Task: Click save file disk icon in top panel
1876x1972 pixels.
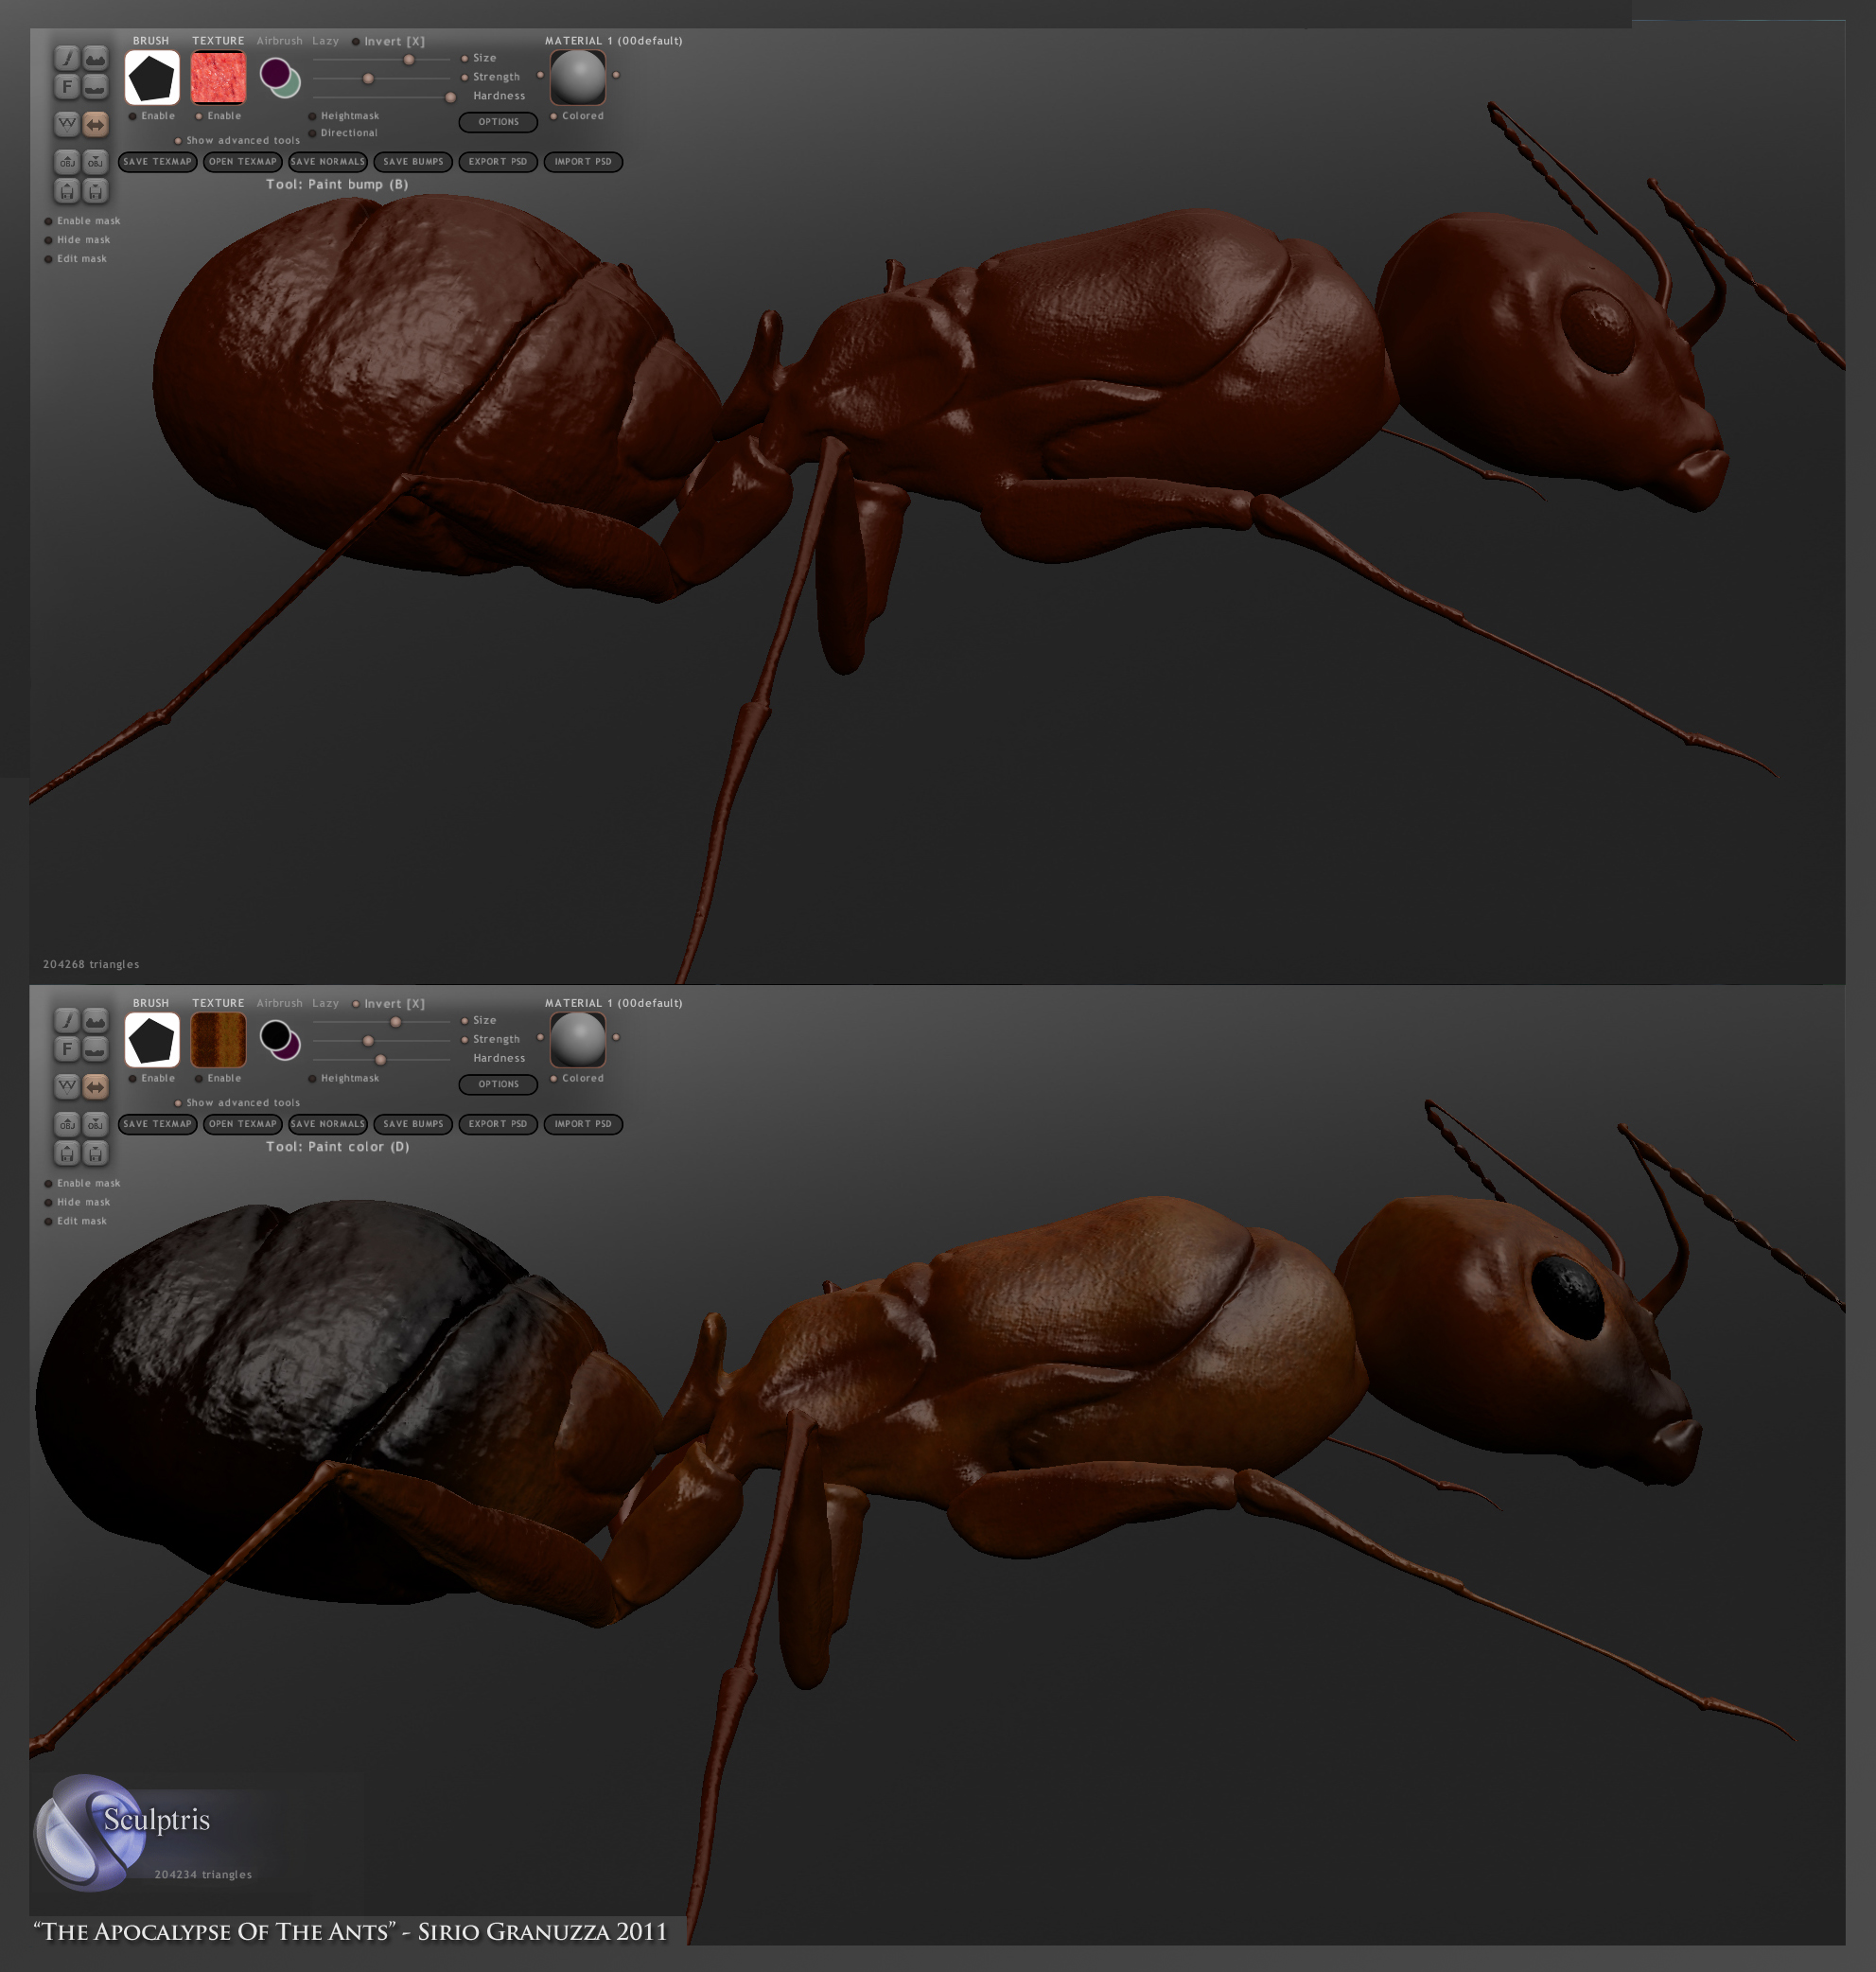Action: pyautogui.click(x=95, y=191)
